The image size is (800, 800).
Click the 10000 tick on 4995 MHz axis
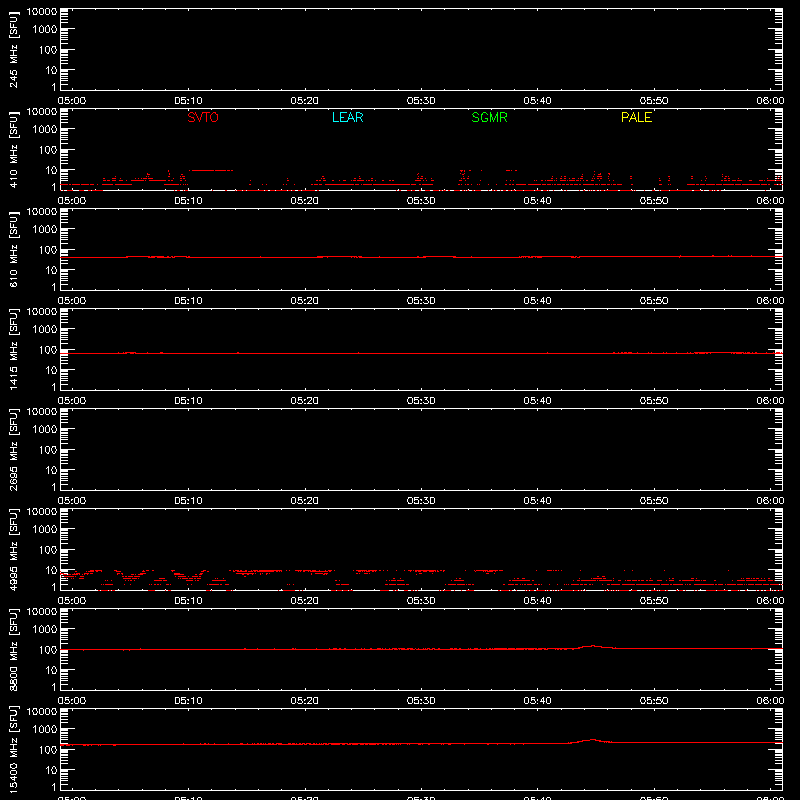coord(42,512)
